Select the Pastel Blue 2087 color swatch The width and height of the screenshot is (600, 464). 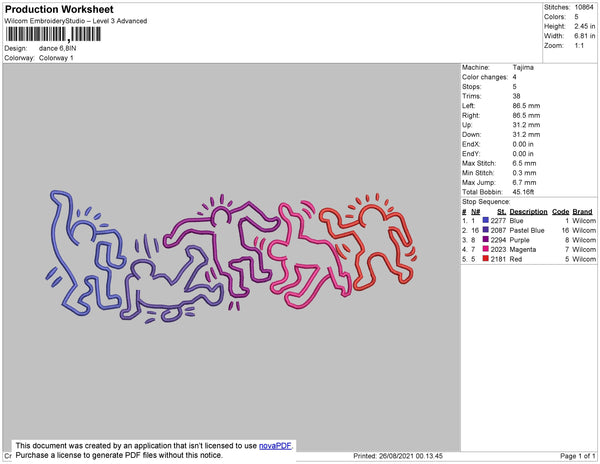[x=486, y=230]
